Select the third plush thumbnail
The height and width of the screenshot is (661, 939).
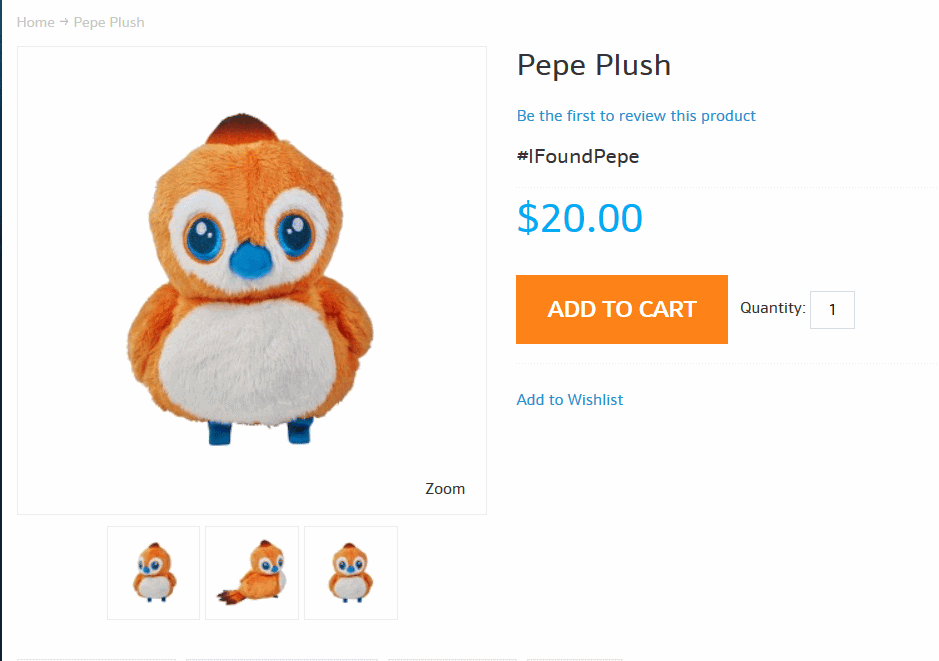351,573
